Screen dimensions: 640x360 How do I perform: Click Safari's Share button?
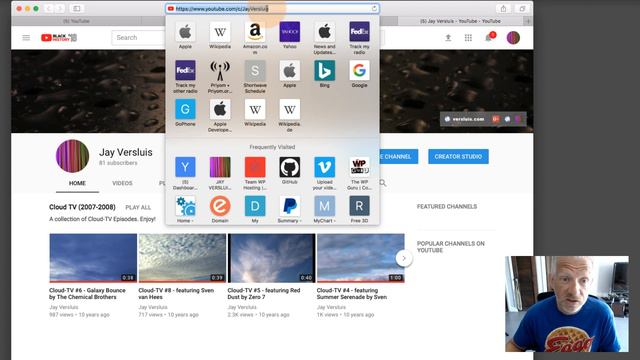click(x=503, y=9)
